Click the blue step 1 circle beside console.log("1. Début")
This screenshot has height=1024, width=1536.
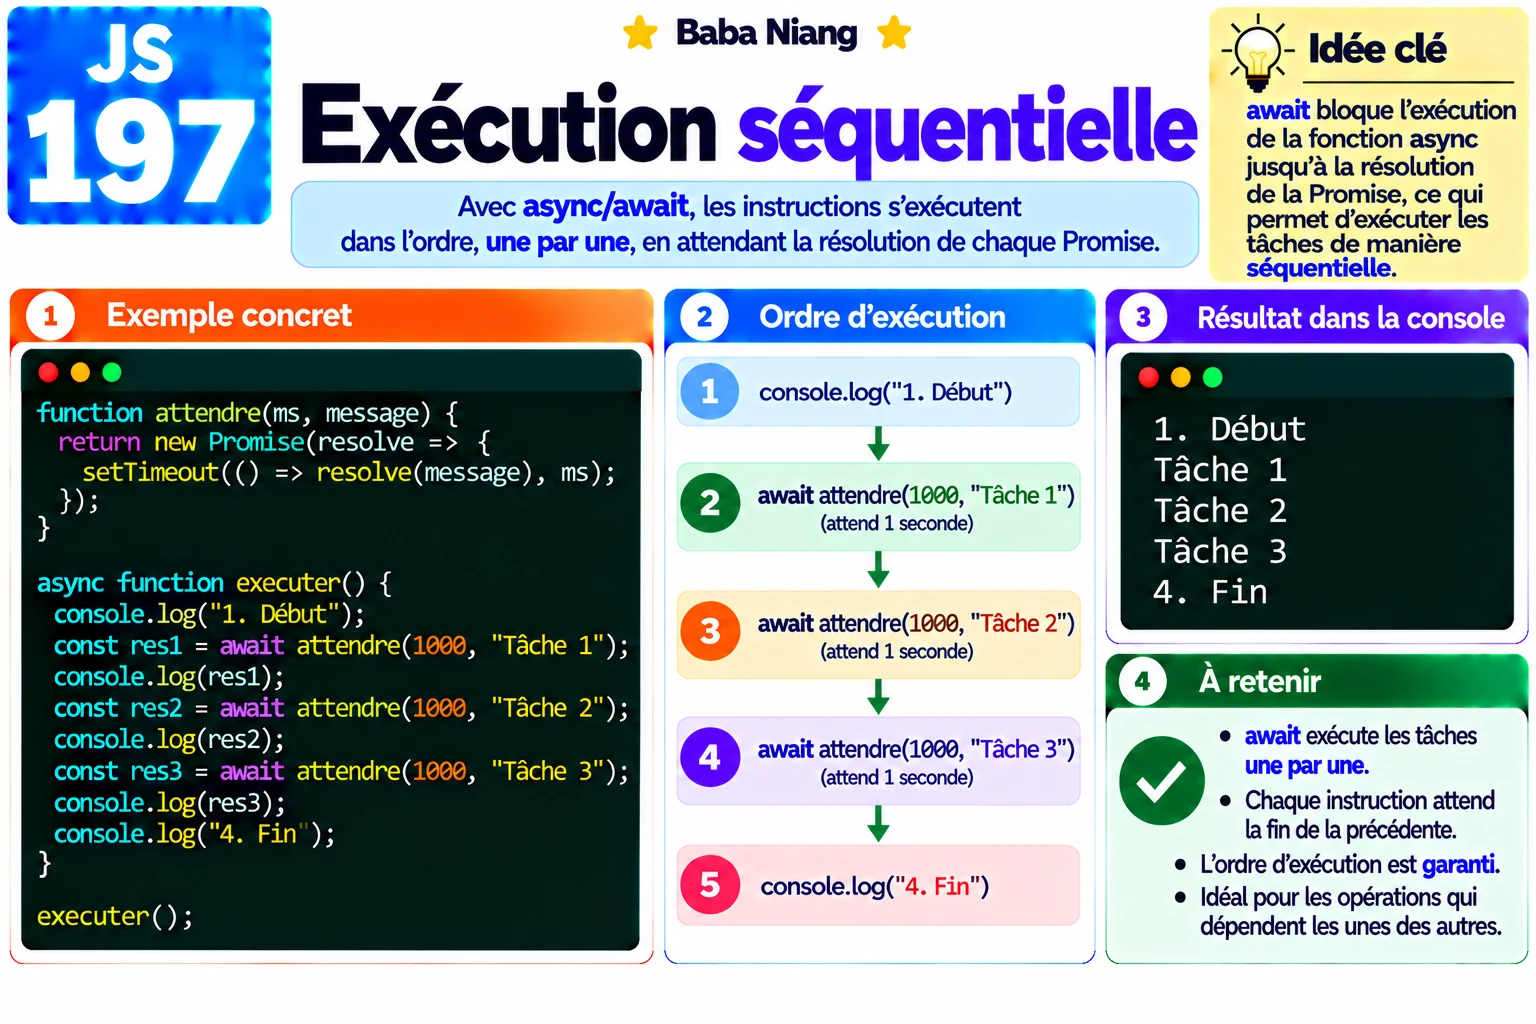pyautogui.click(x=710, y=391)
